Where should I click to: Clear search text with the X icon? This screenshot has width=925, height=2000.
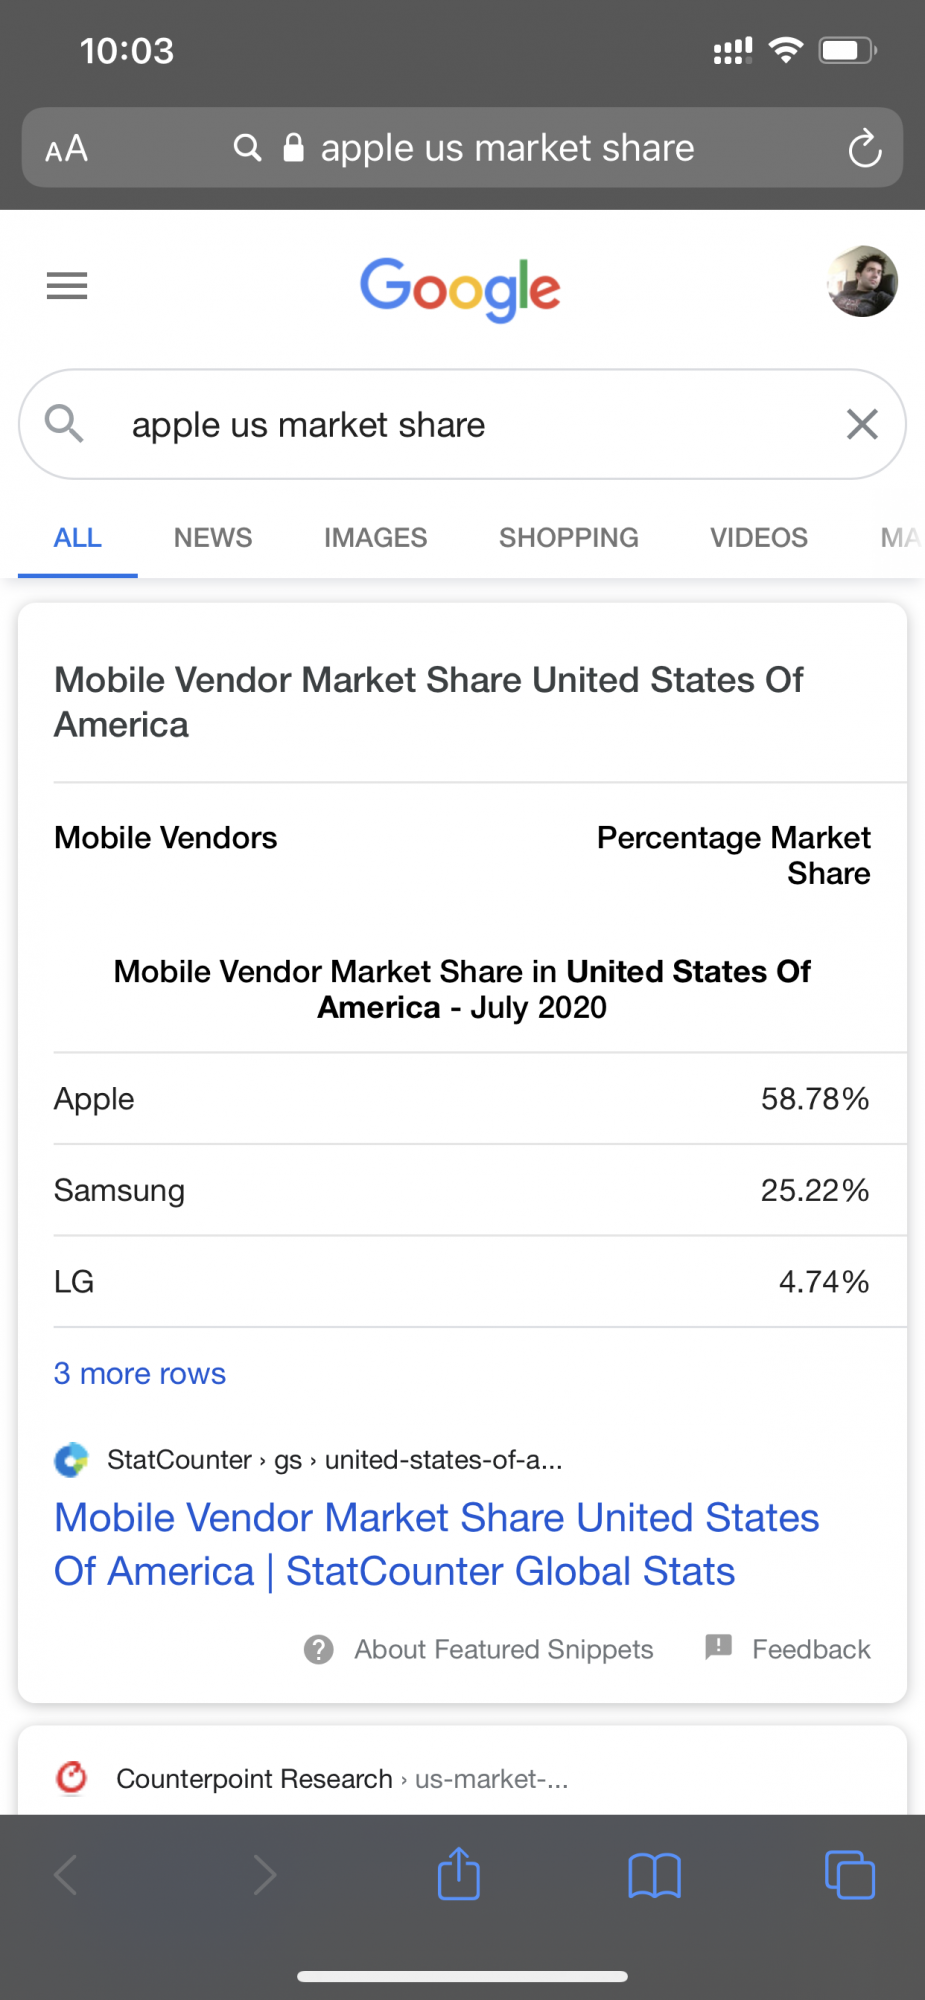862,424
